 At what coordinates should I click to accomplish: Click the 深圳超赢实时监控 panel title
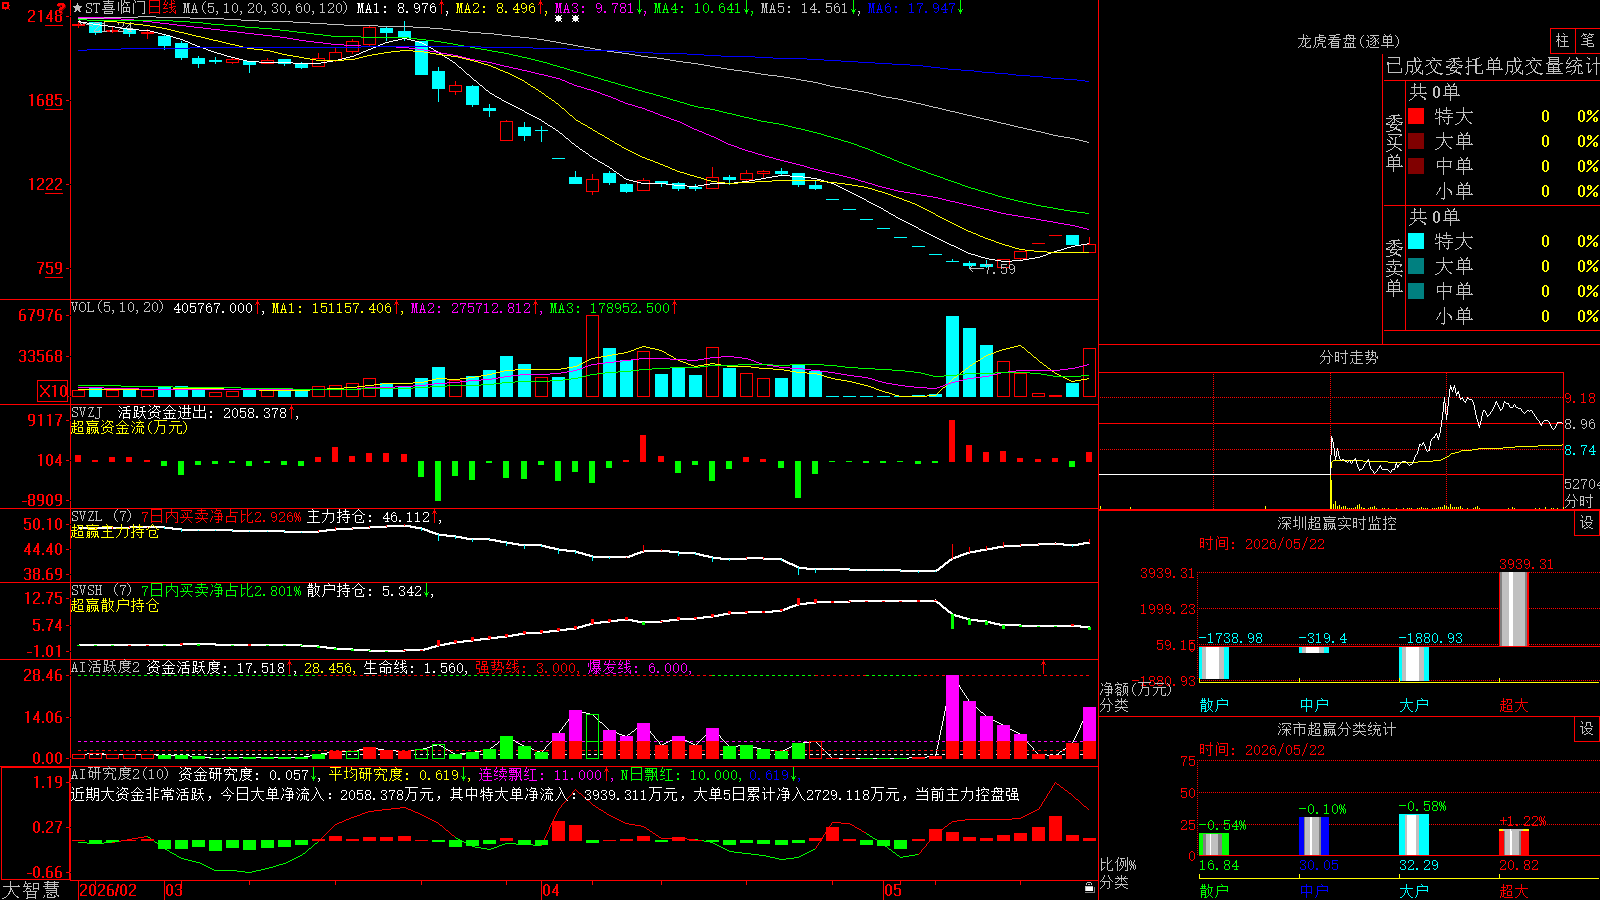click(x=1337, y=523)
